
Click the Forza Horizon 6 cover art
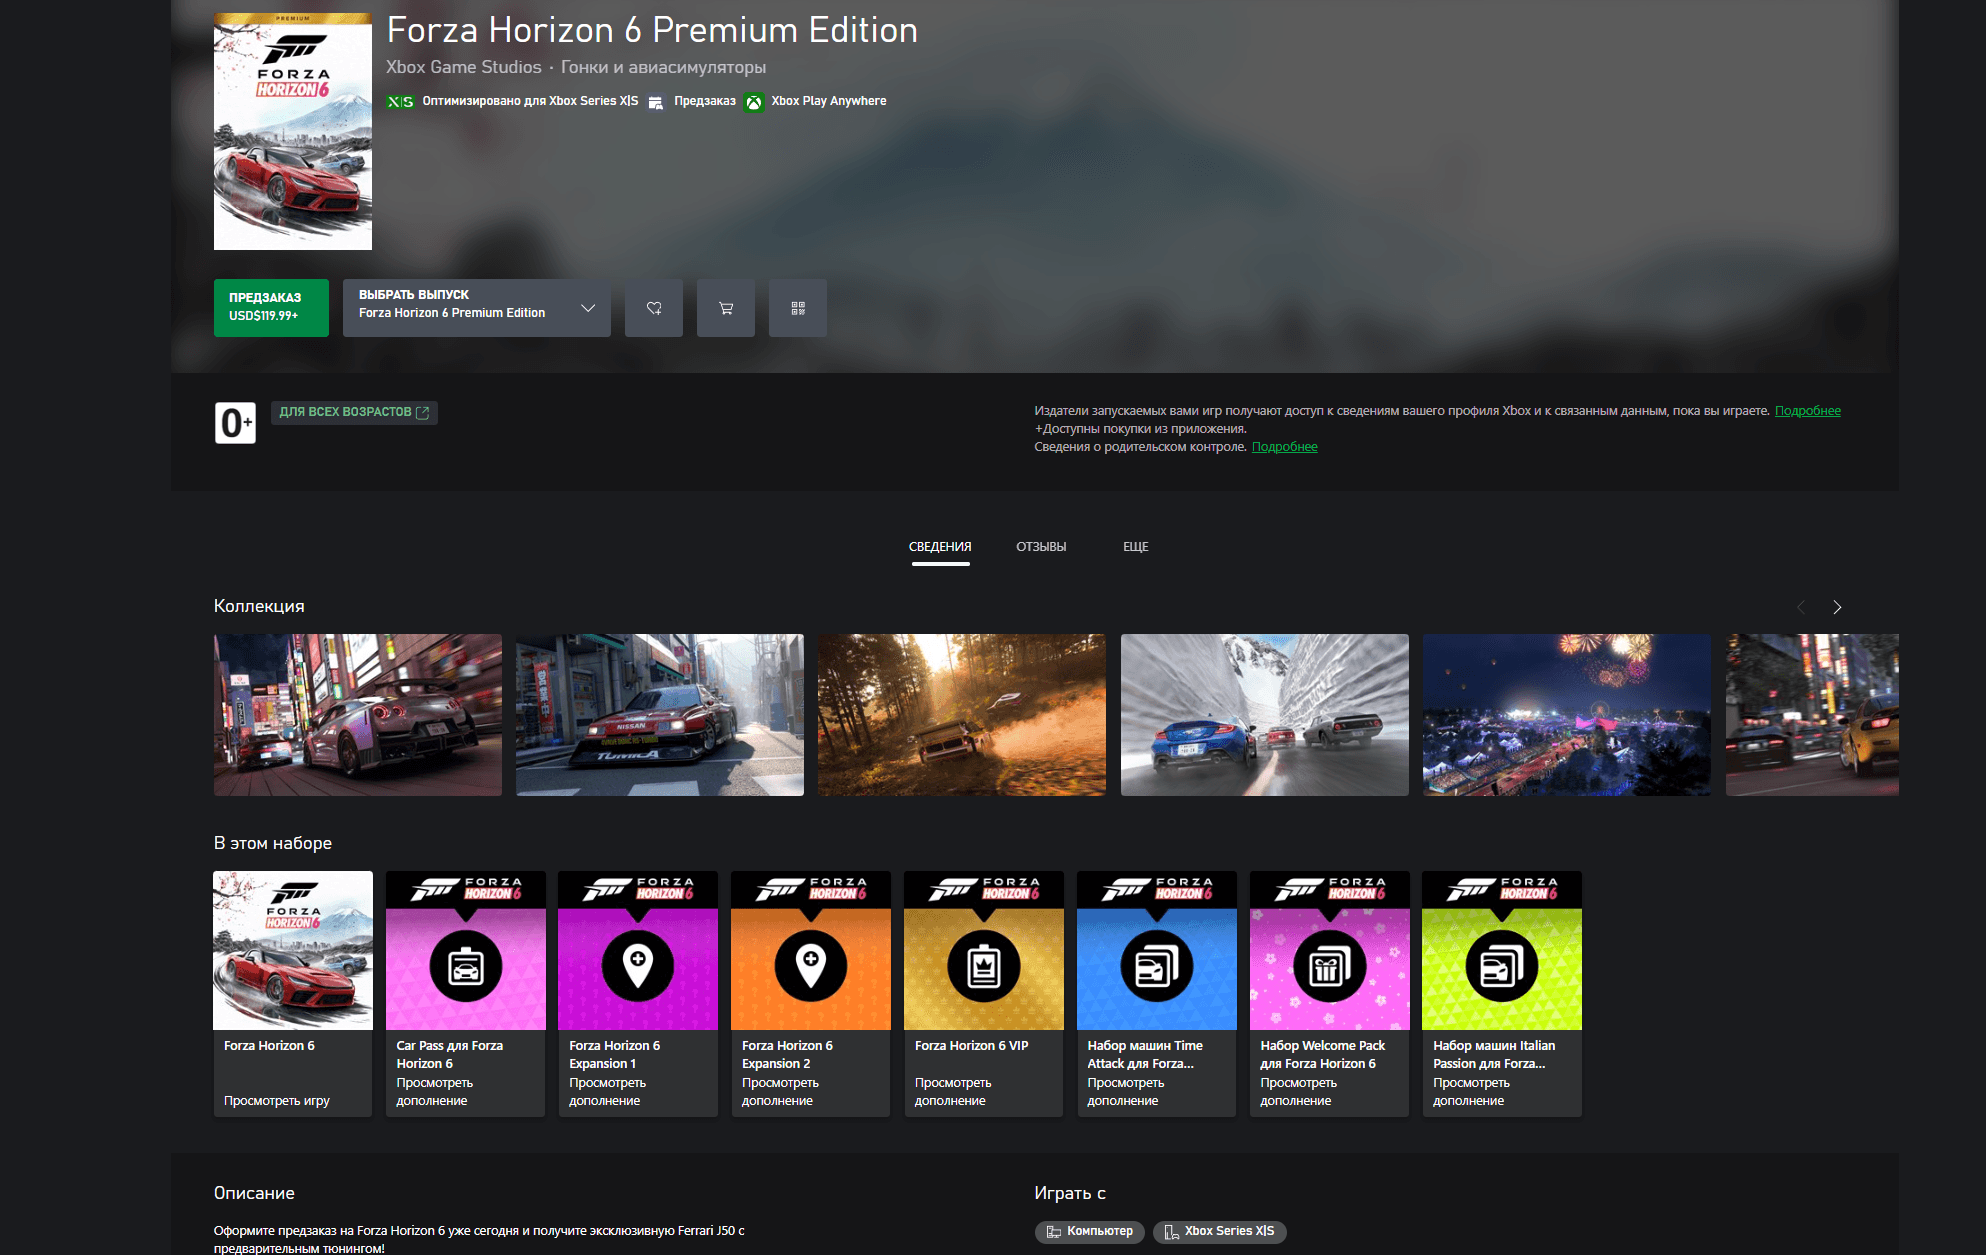(293, 131)
